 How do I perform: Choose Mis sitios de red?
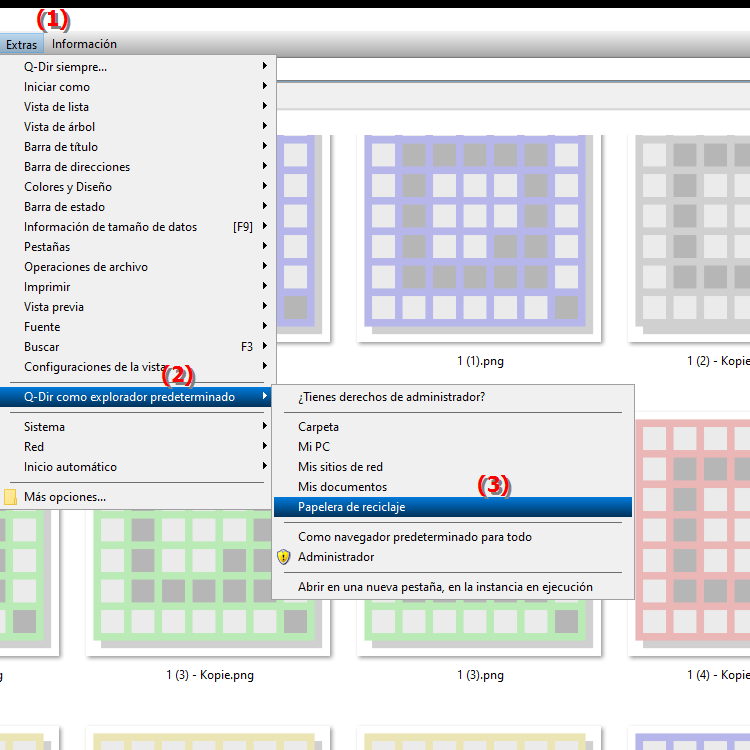coord(453,467)
